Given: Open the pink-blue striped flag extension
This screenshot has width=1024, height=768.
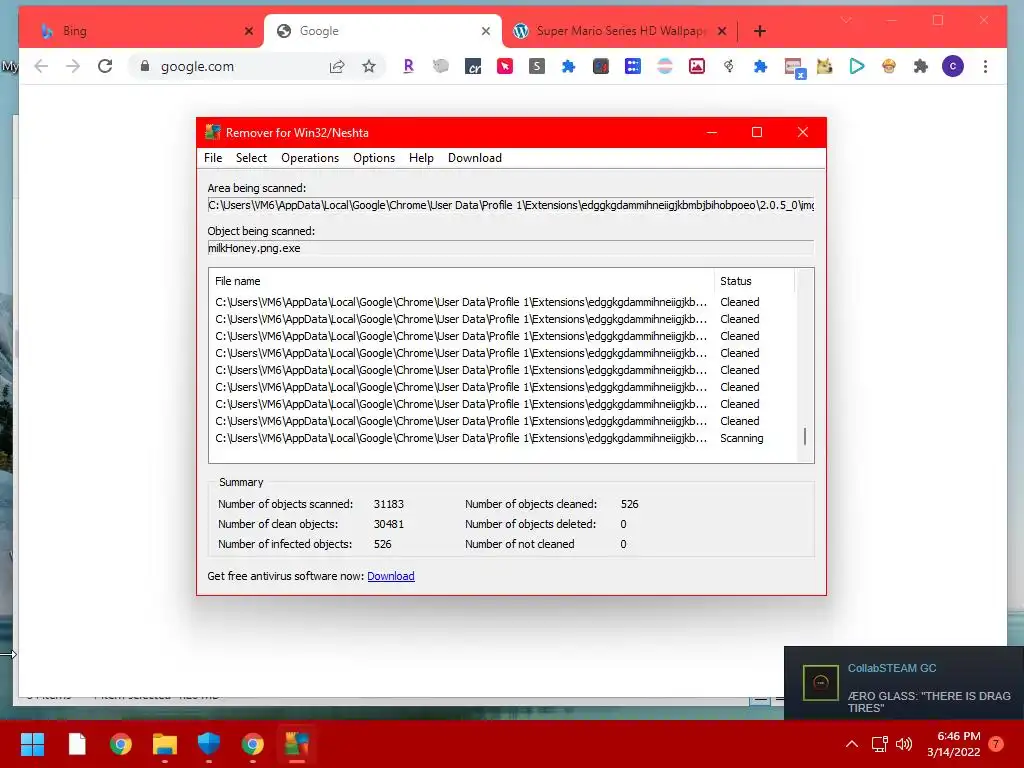Looking at the screenshot, I should 665,66.
